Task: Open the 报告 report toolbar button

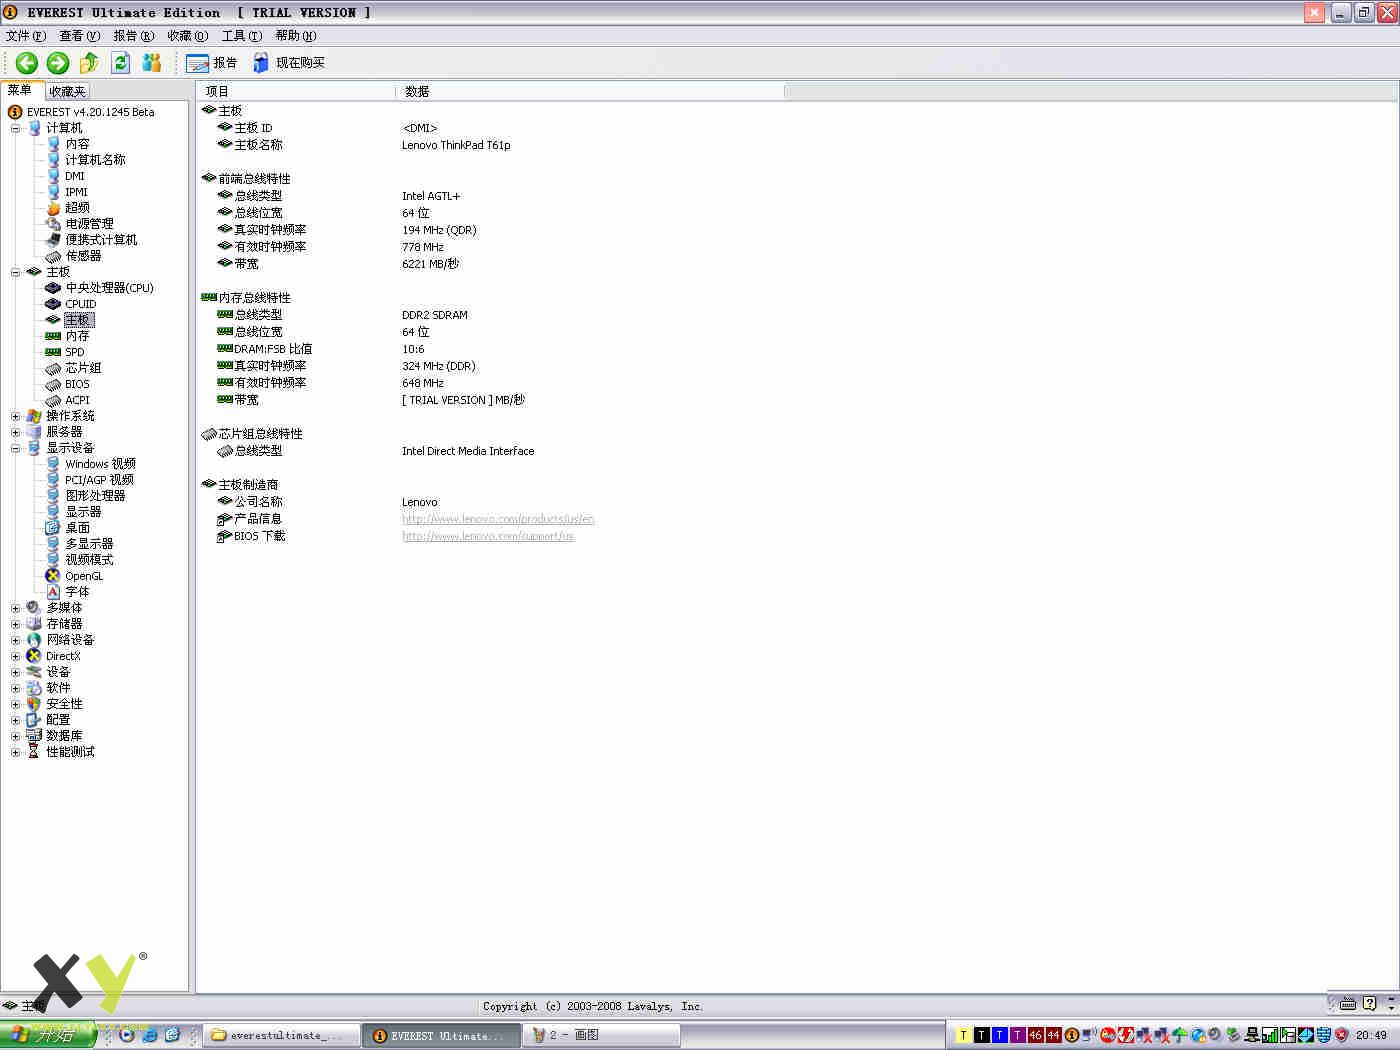Action: point(212,63)
